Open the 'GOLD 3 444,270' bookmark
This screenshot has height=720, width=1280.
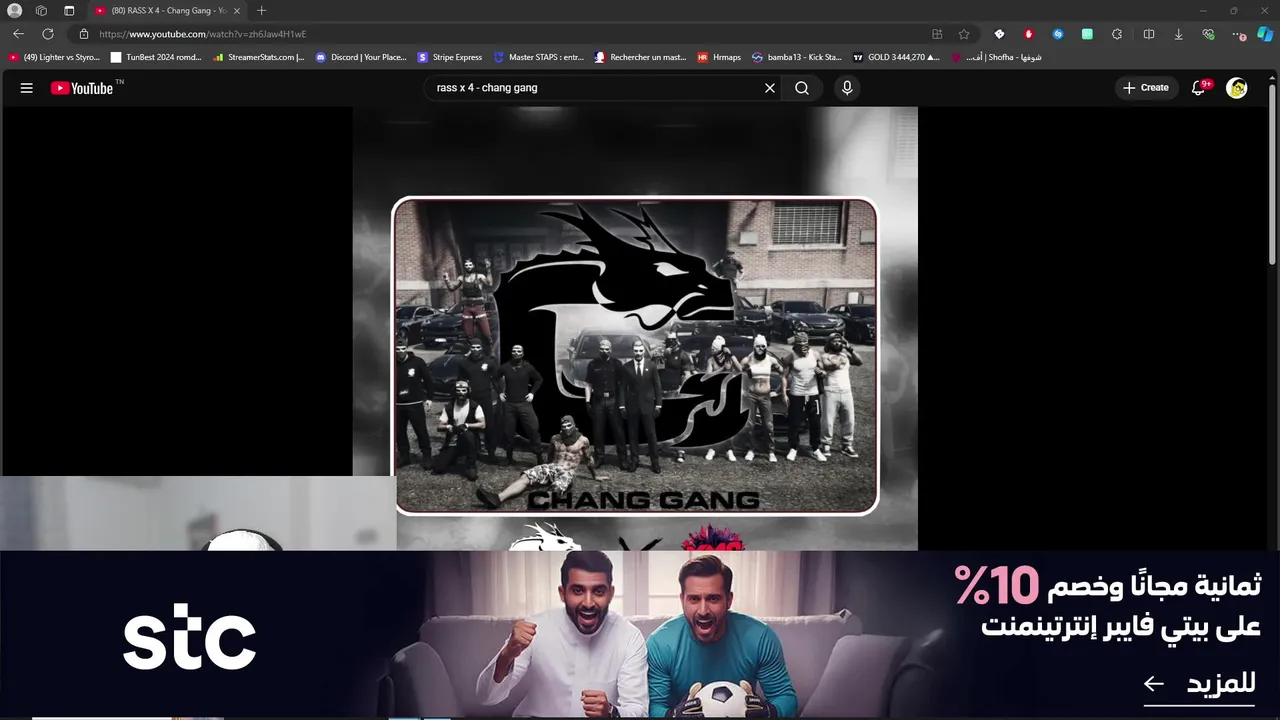896,57
